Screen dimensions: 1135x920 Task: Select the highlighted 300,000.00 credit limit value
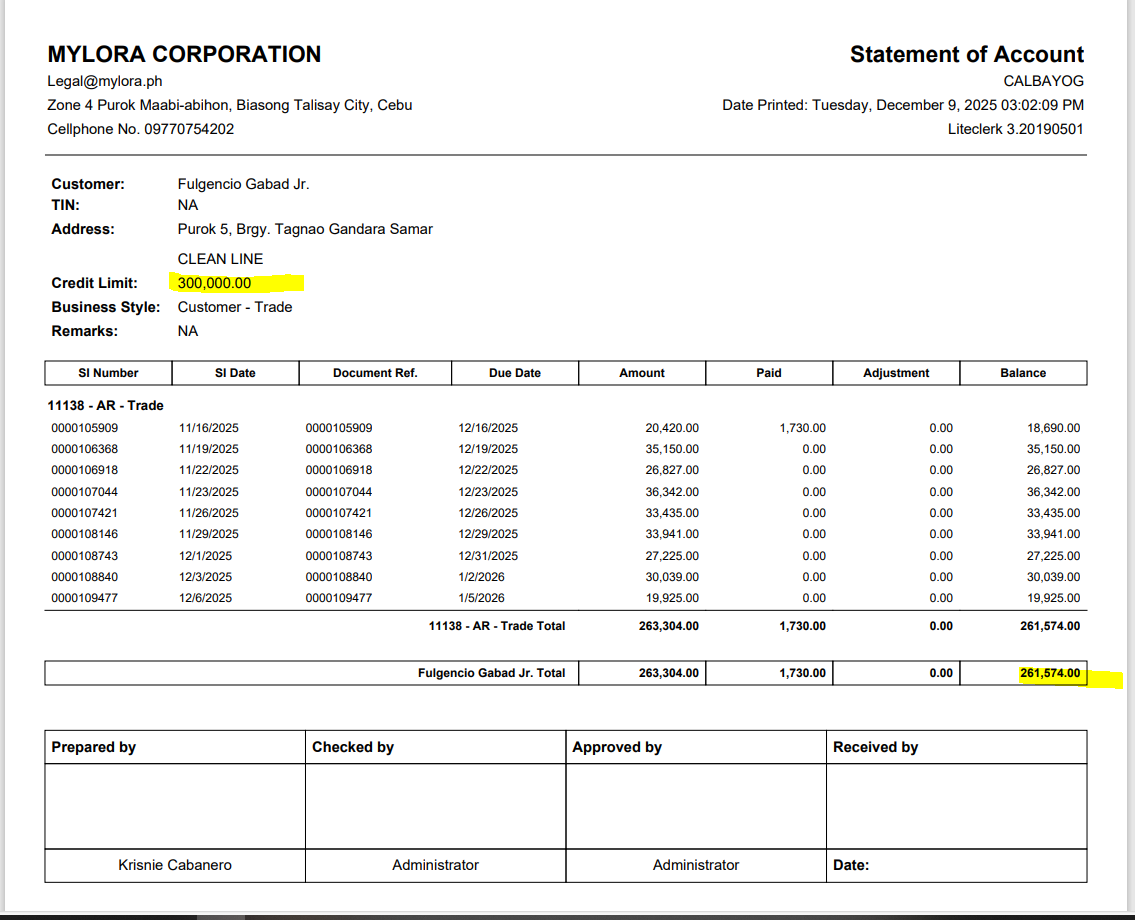(215, 283)
